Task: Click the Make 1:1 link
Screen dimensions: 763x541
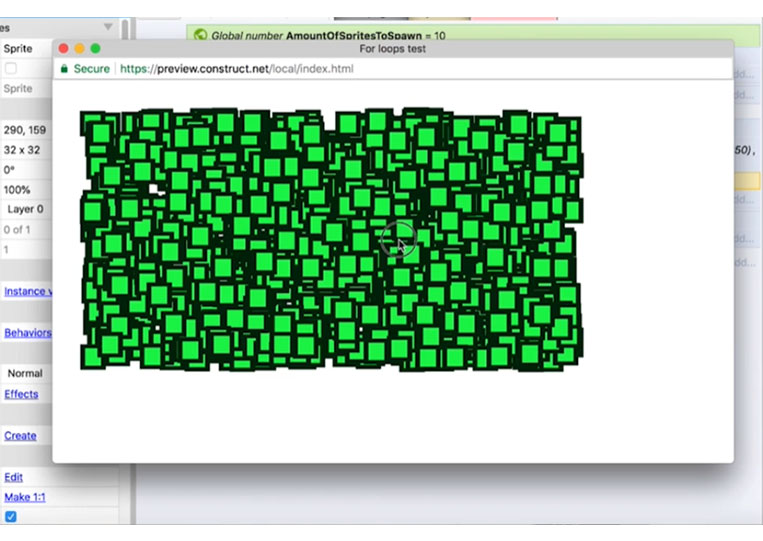Action: [x=24, y=497]
